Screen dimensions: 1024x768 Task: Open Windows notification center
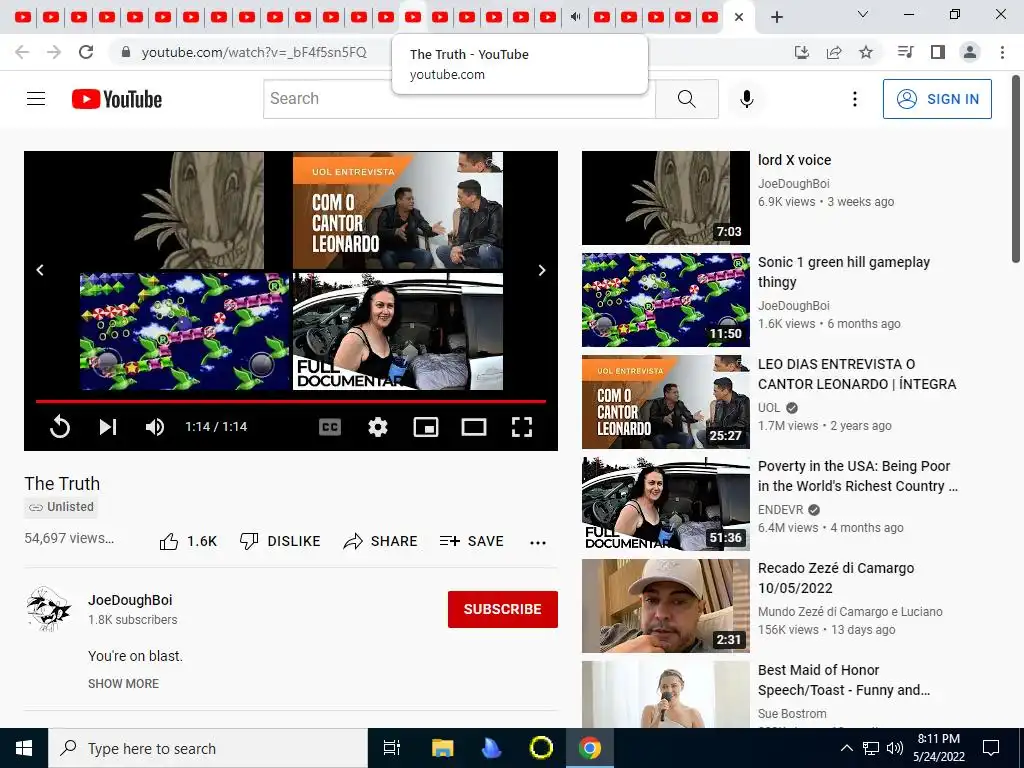pos(991,748)
